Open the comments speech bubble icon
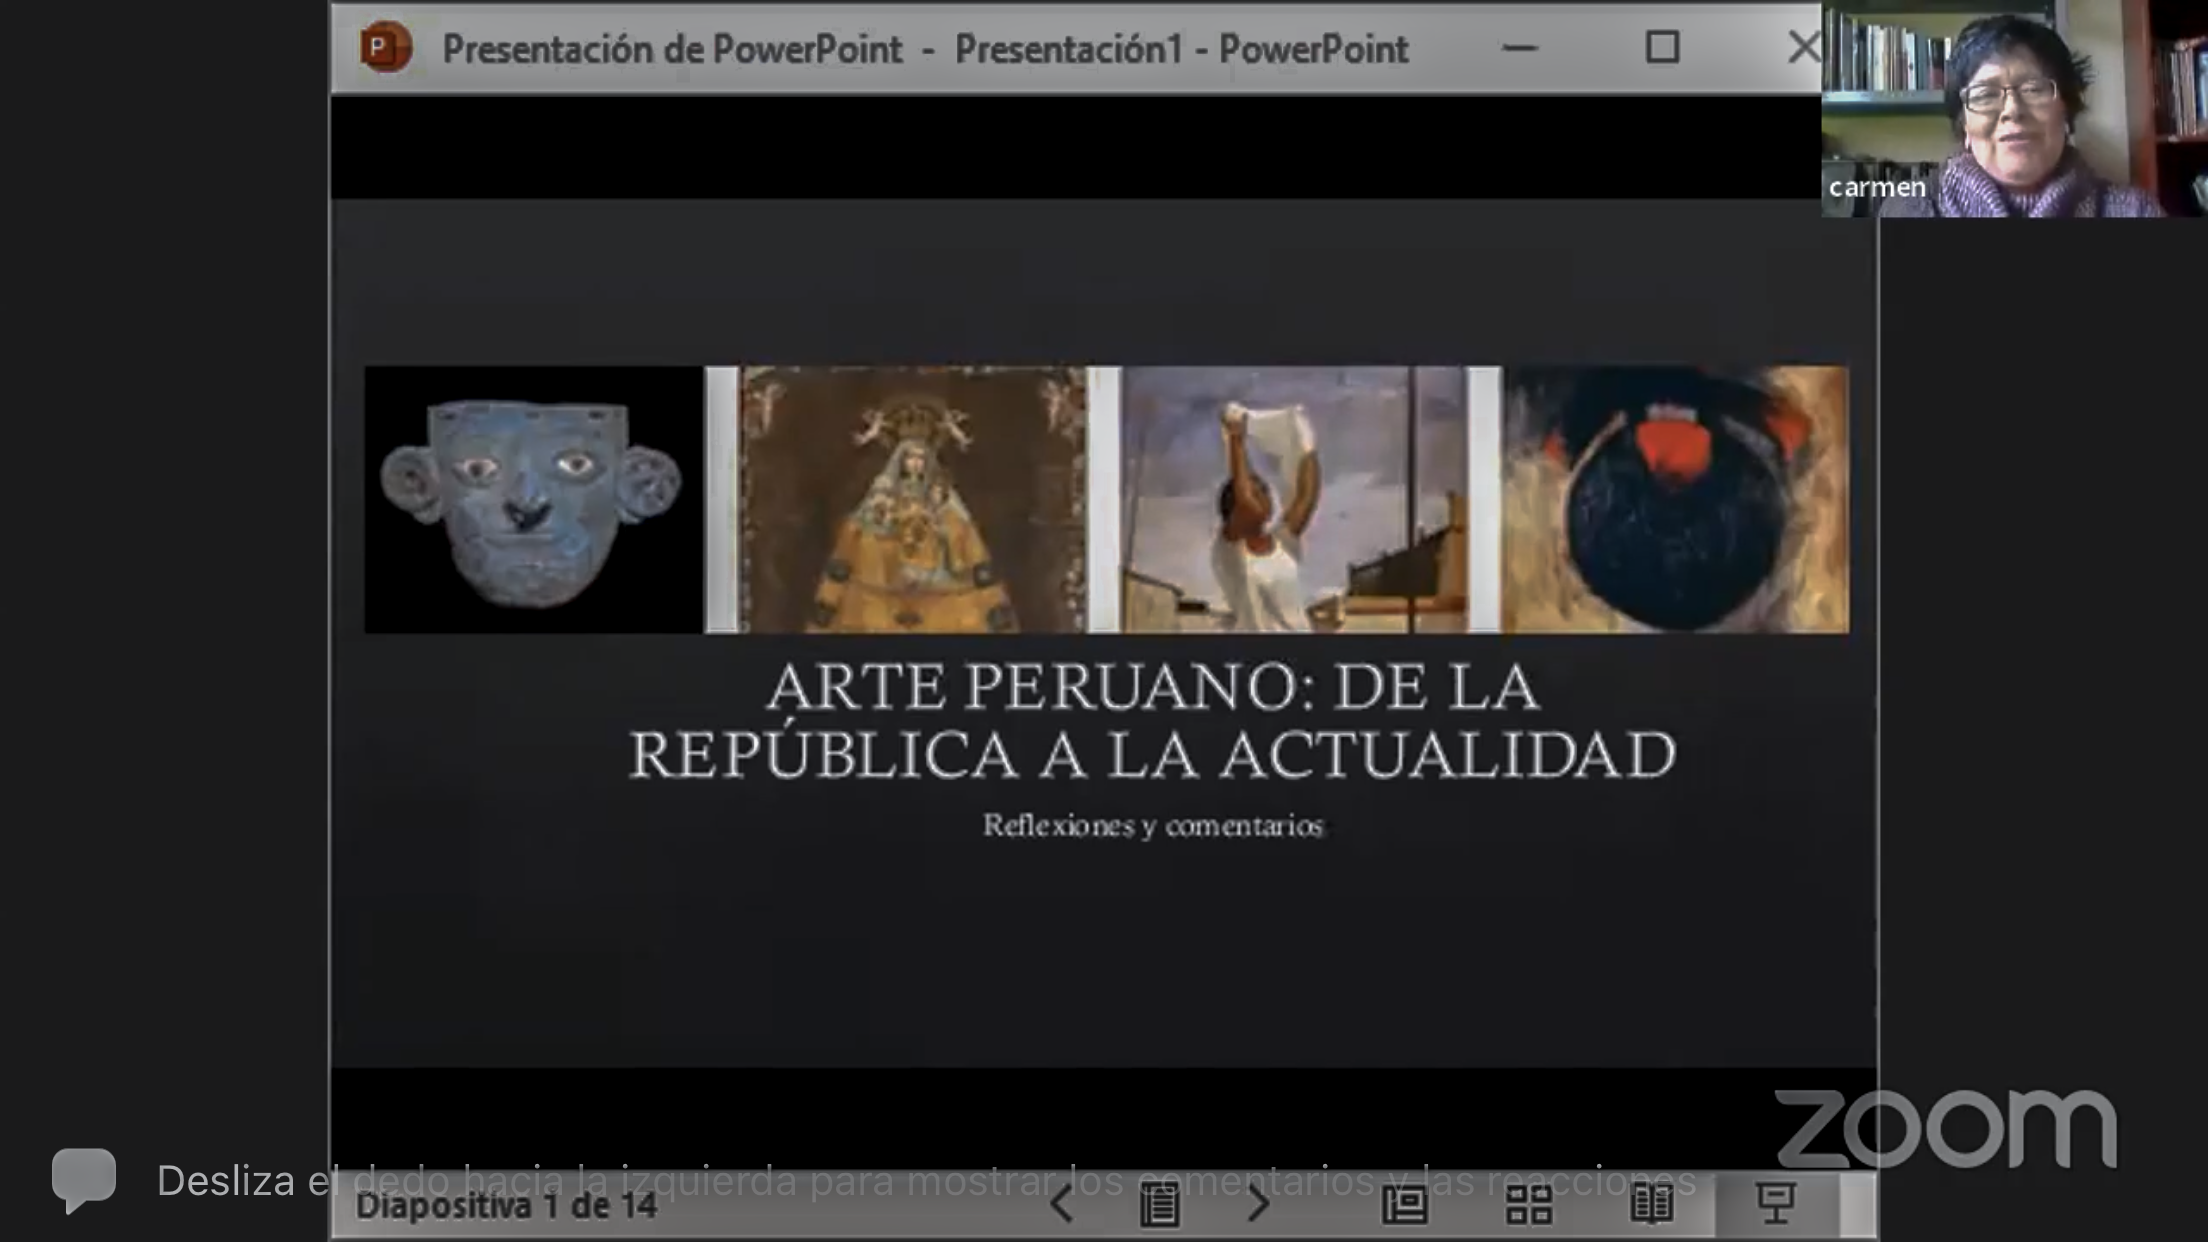Screen dimensions: 2208x1242 [x=84, y=1179]
